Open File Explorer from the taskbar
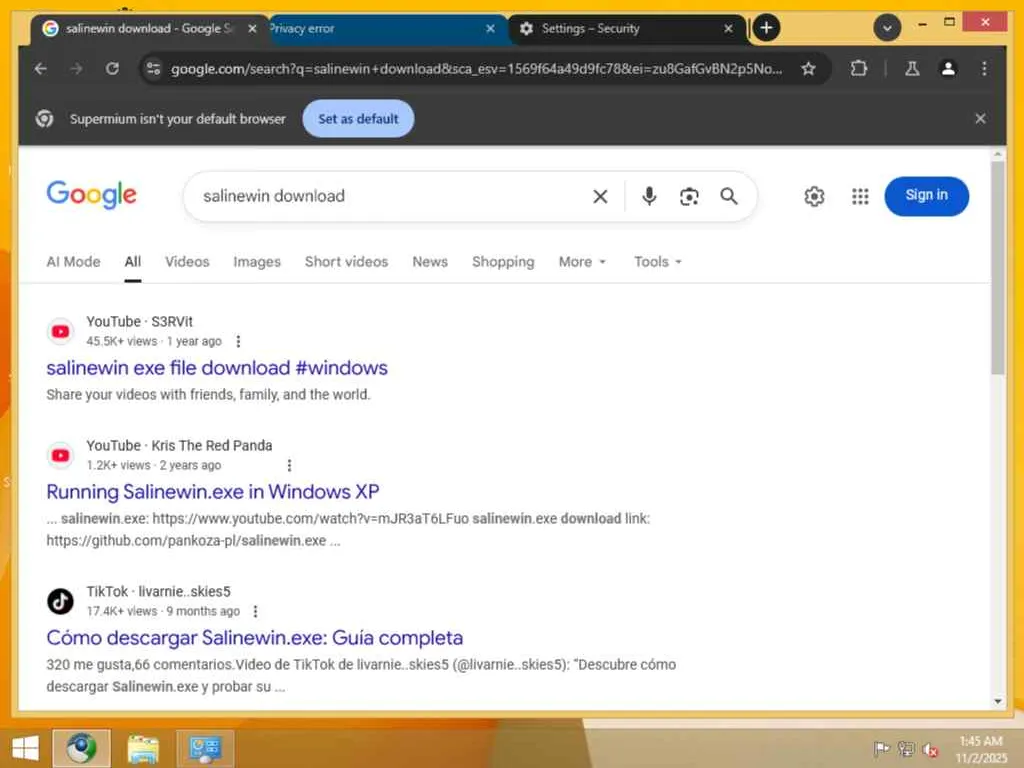1024x768 pixels. coord(143,748)
